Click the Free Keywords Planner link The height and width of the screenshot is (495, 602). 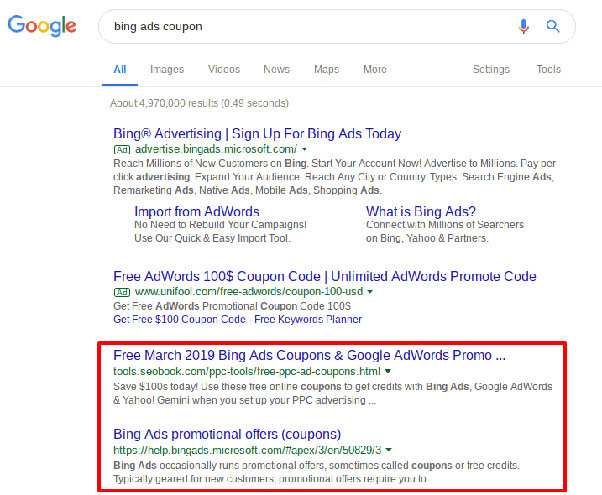pyautogui.click(x=308, y=320)
